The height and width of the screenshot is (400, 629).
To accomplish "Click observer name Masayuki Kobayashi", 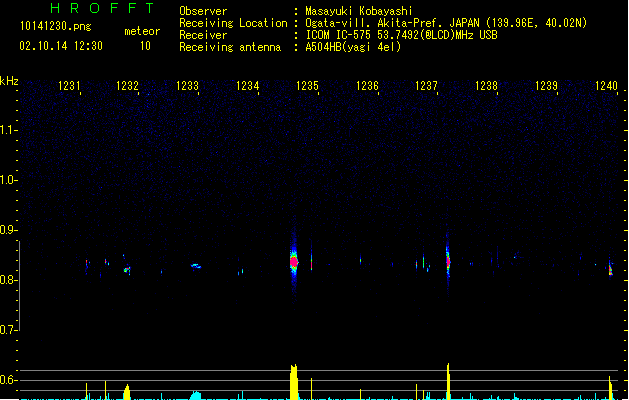I will pos(359,11).
